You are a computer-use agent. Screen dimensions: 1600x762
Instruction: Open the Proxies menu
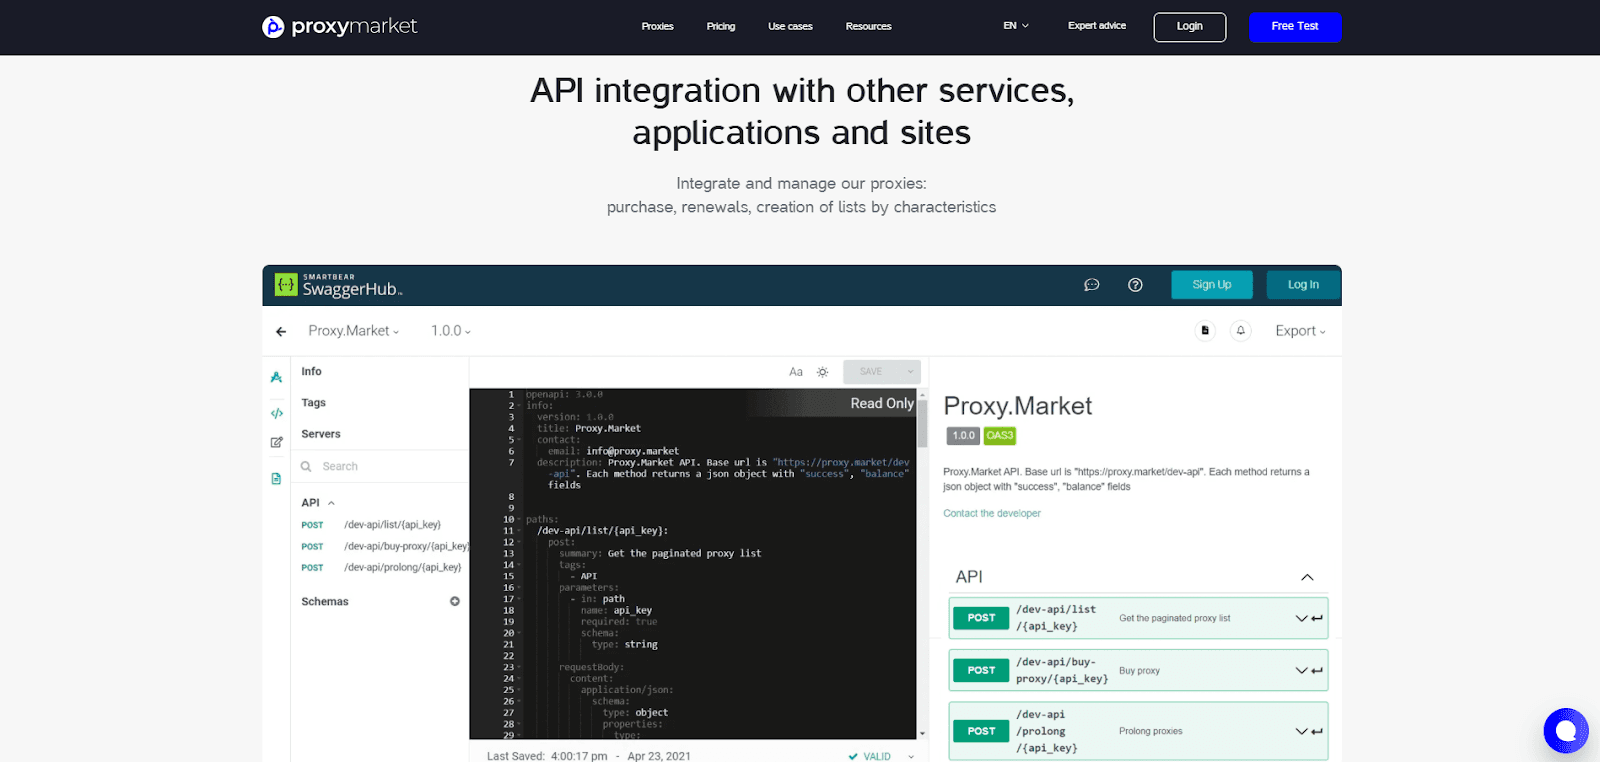(x=657, y=26)
